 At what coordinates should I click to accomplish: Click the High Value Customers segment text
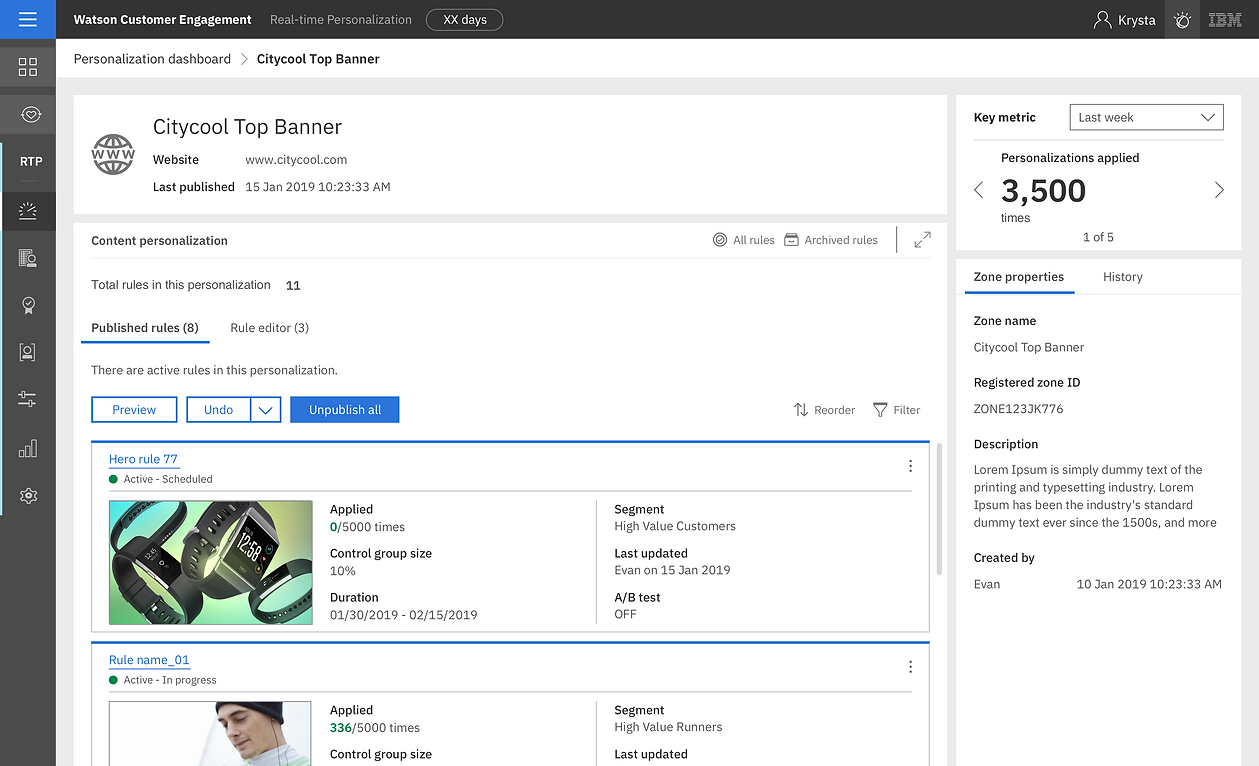tap(675, 526)
